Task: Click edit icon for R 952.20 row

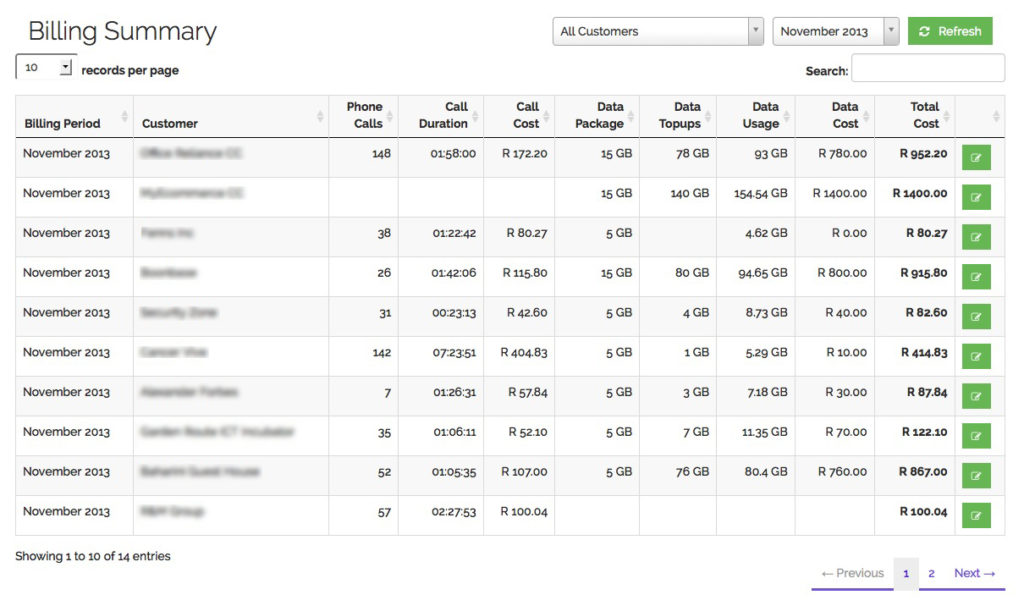Action: (975, 157)
